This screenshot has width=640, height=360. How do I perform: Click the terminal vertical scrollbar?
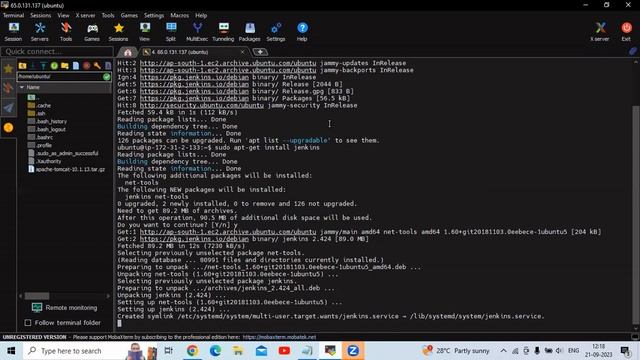tap(636, 214)
